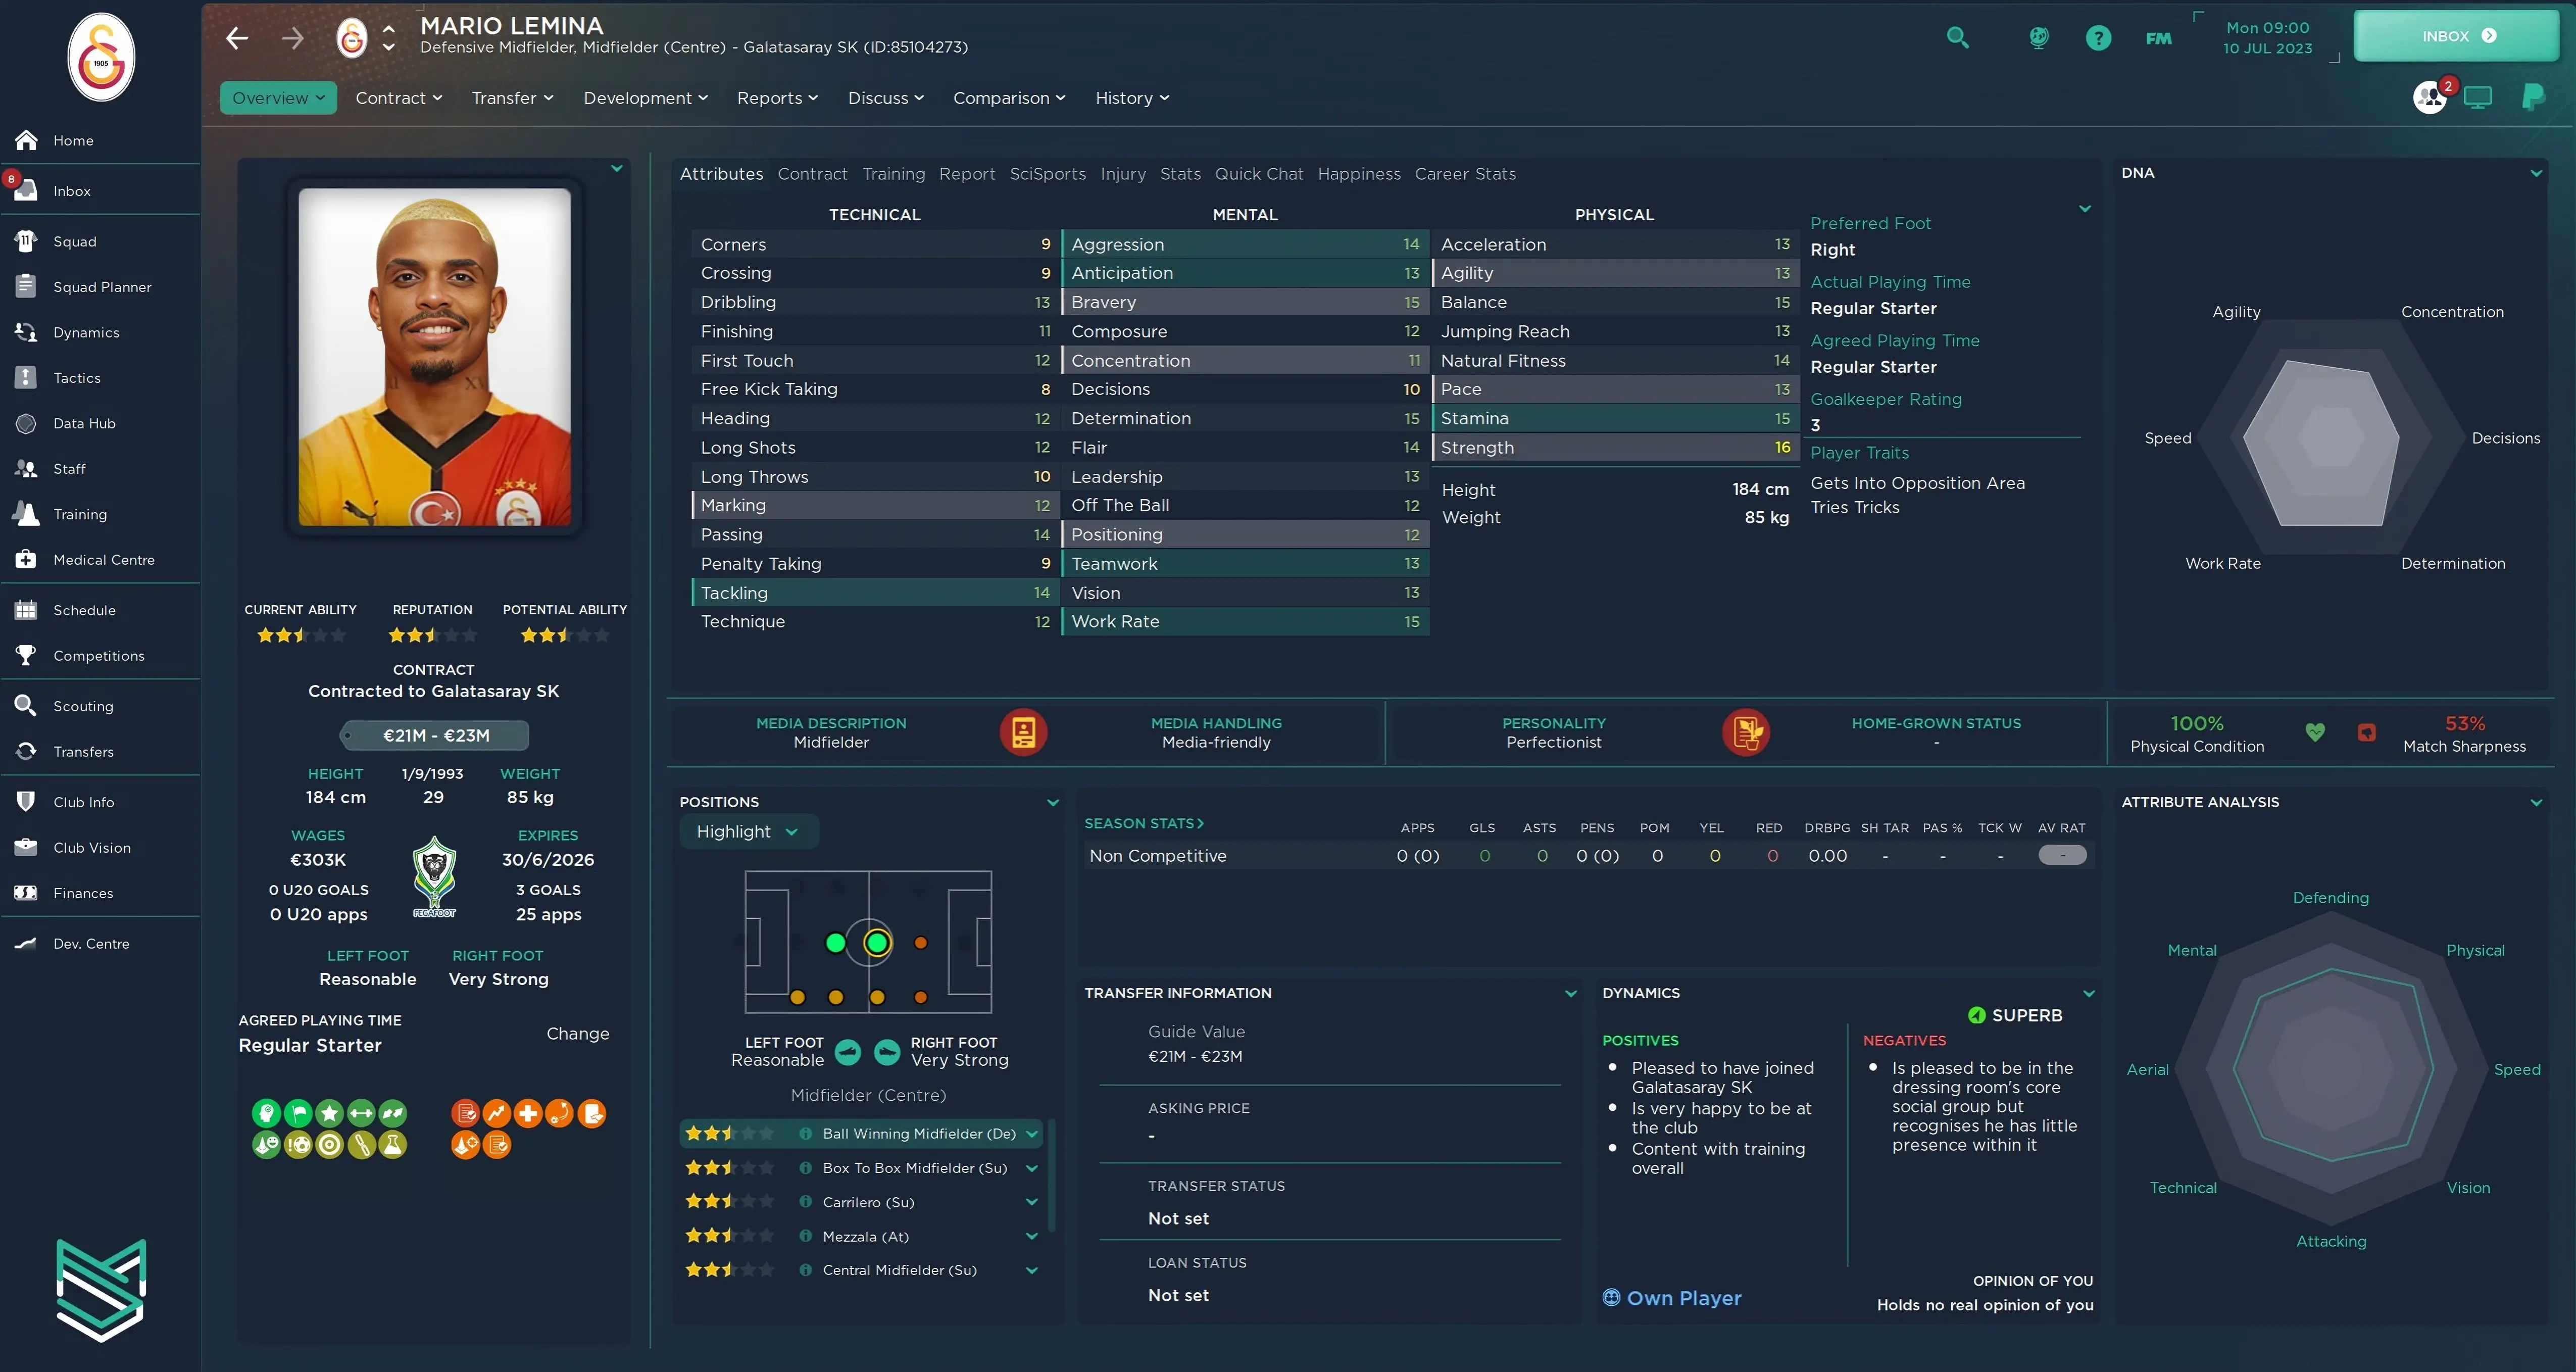2576x1372 pixels.
Task: Switch to the Happiness tab
Action: (1359, 174)
